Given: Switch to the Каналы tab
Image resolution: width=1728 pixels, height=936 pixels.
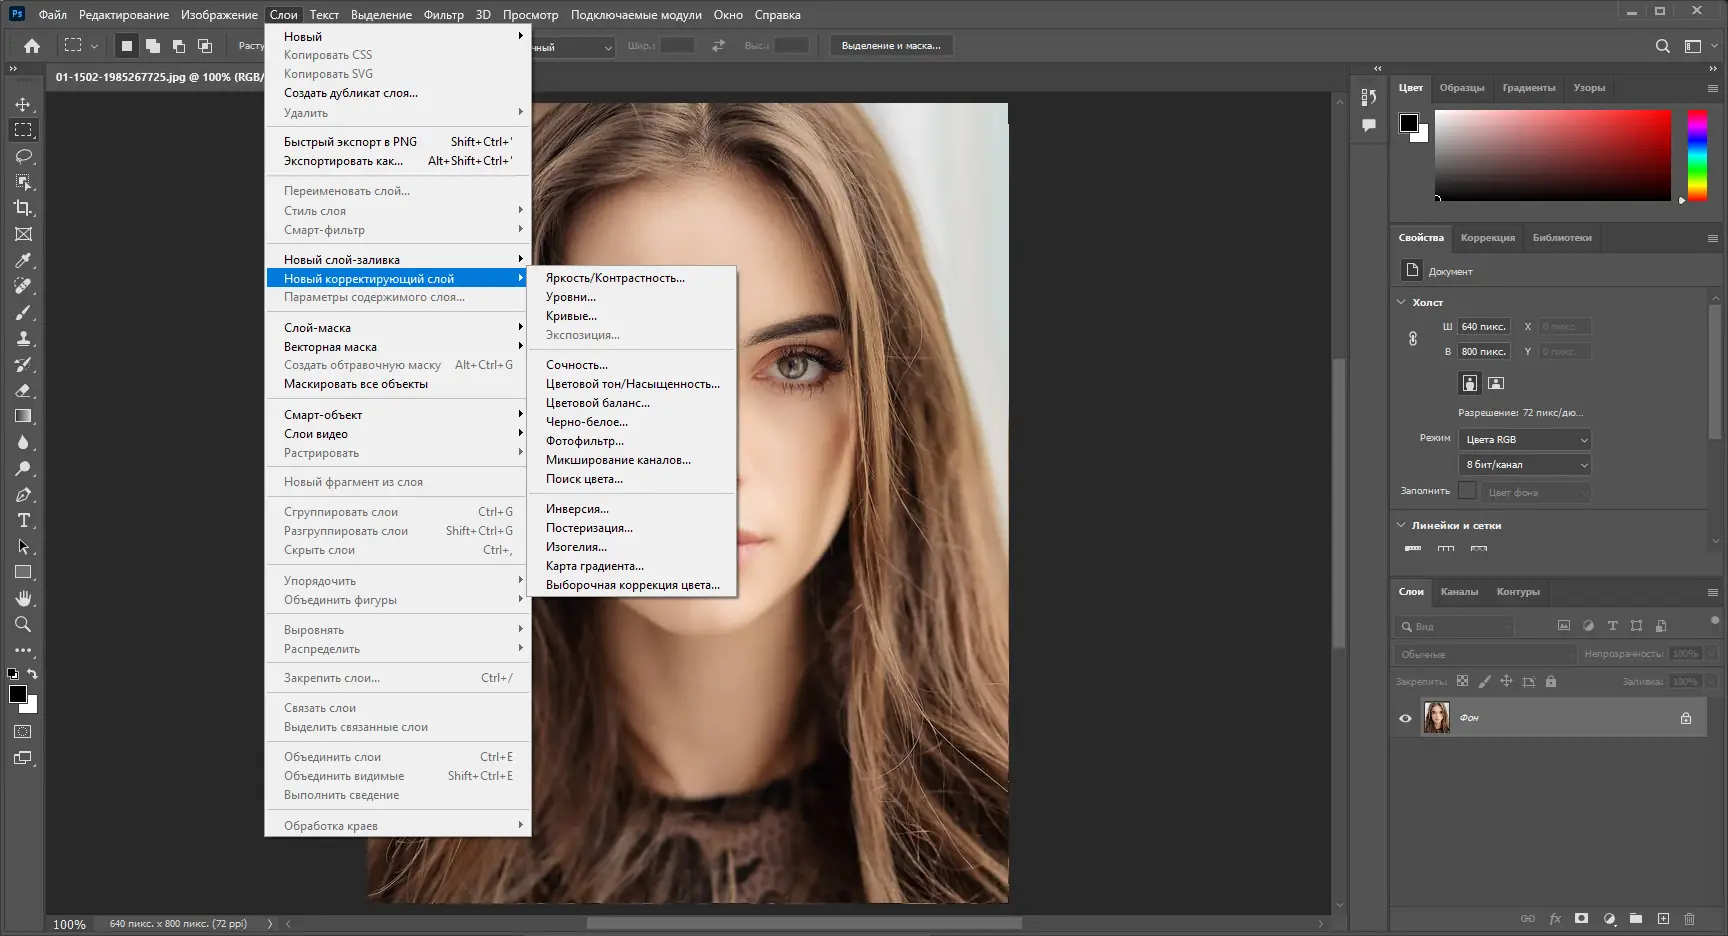Looking at the screenshot, I should 1459,592.
